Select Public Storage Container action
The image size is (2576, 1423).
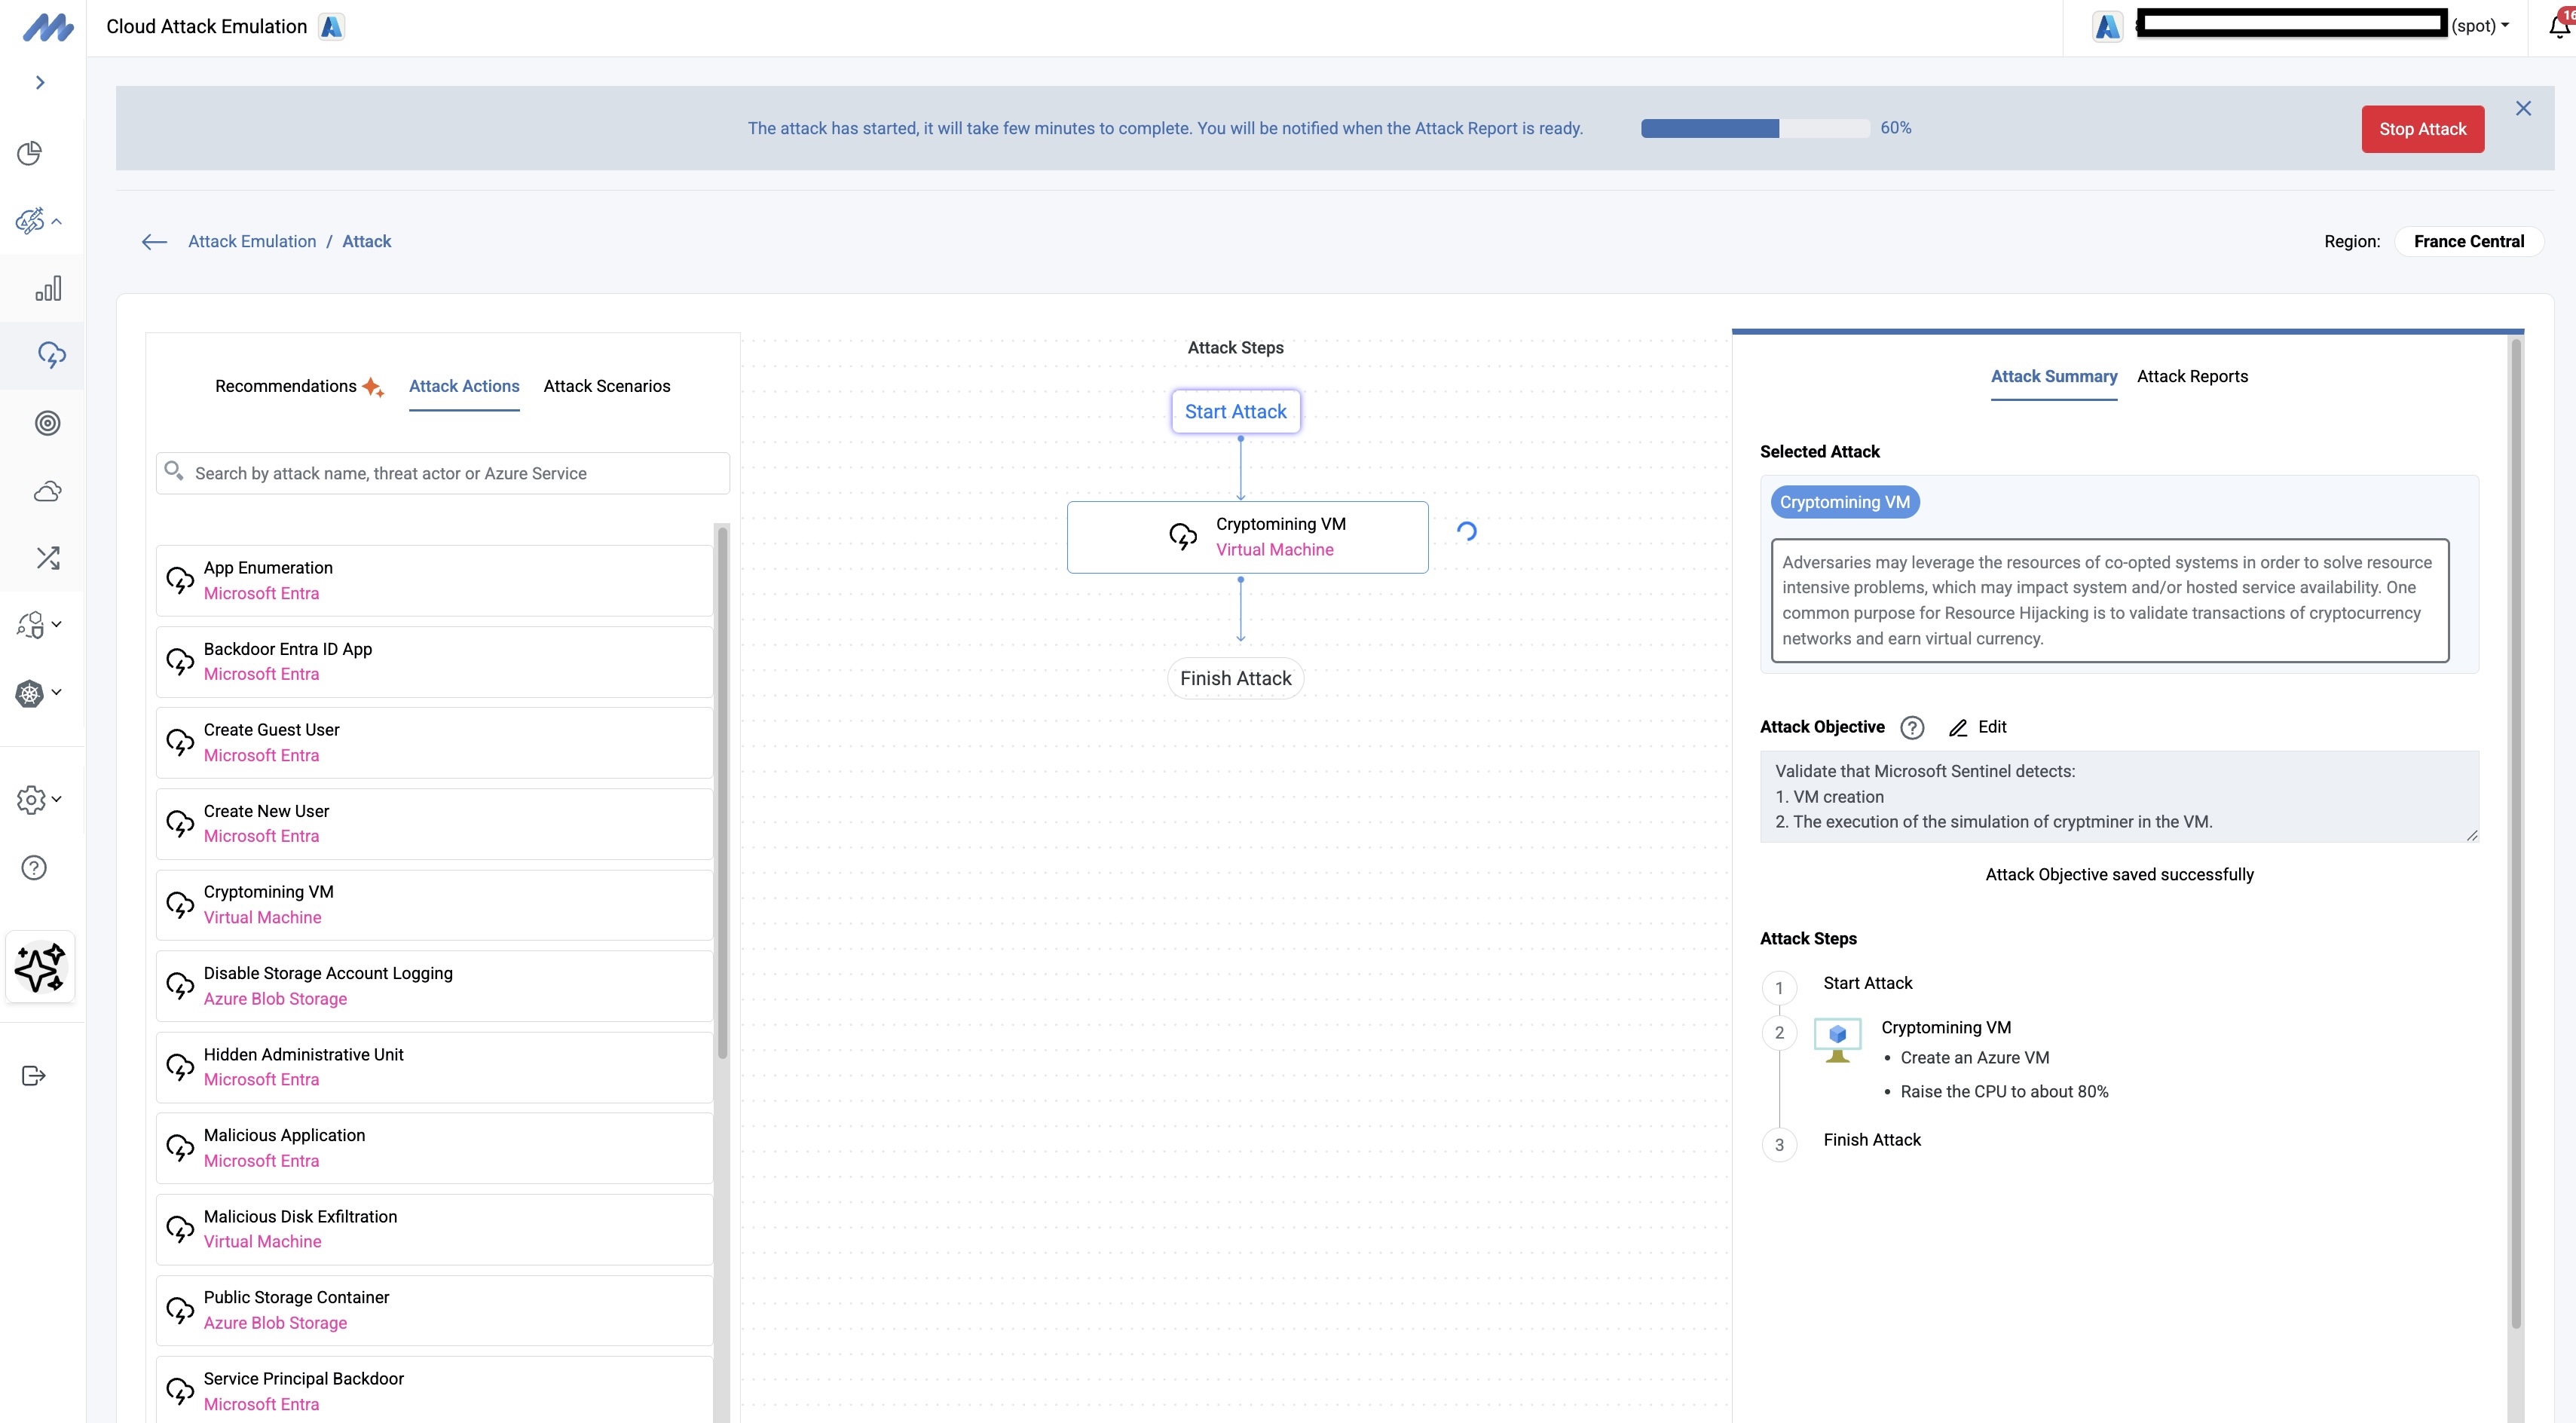click(434, 1309)
